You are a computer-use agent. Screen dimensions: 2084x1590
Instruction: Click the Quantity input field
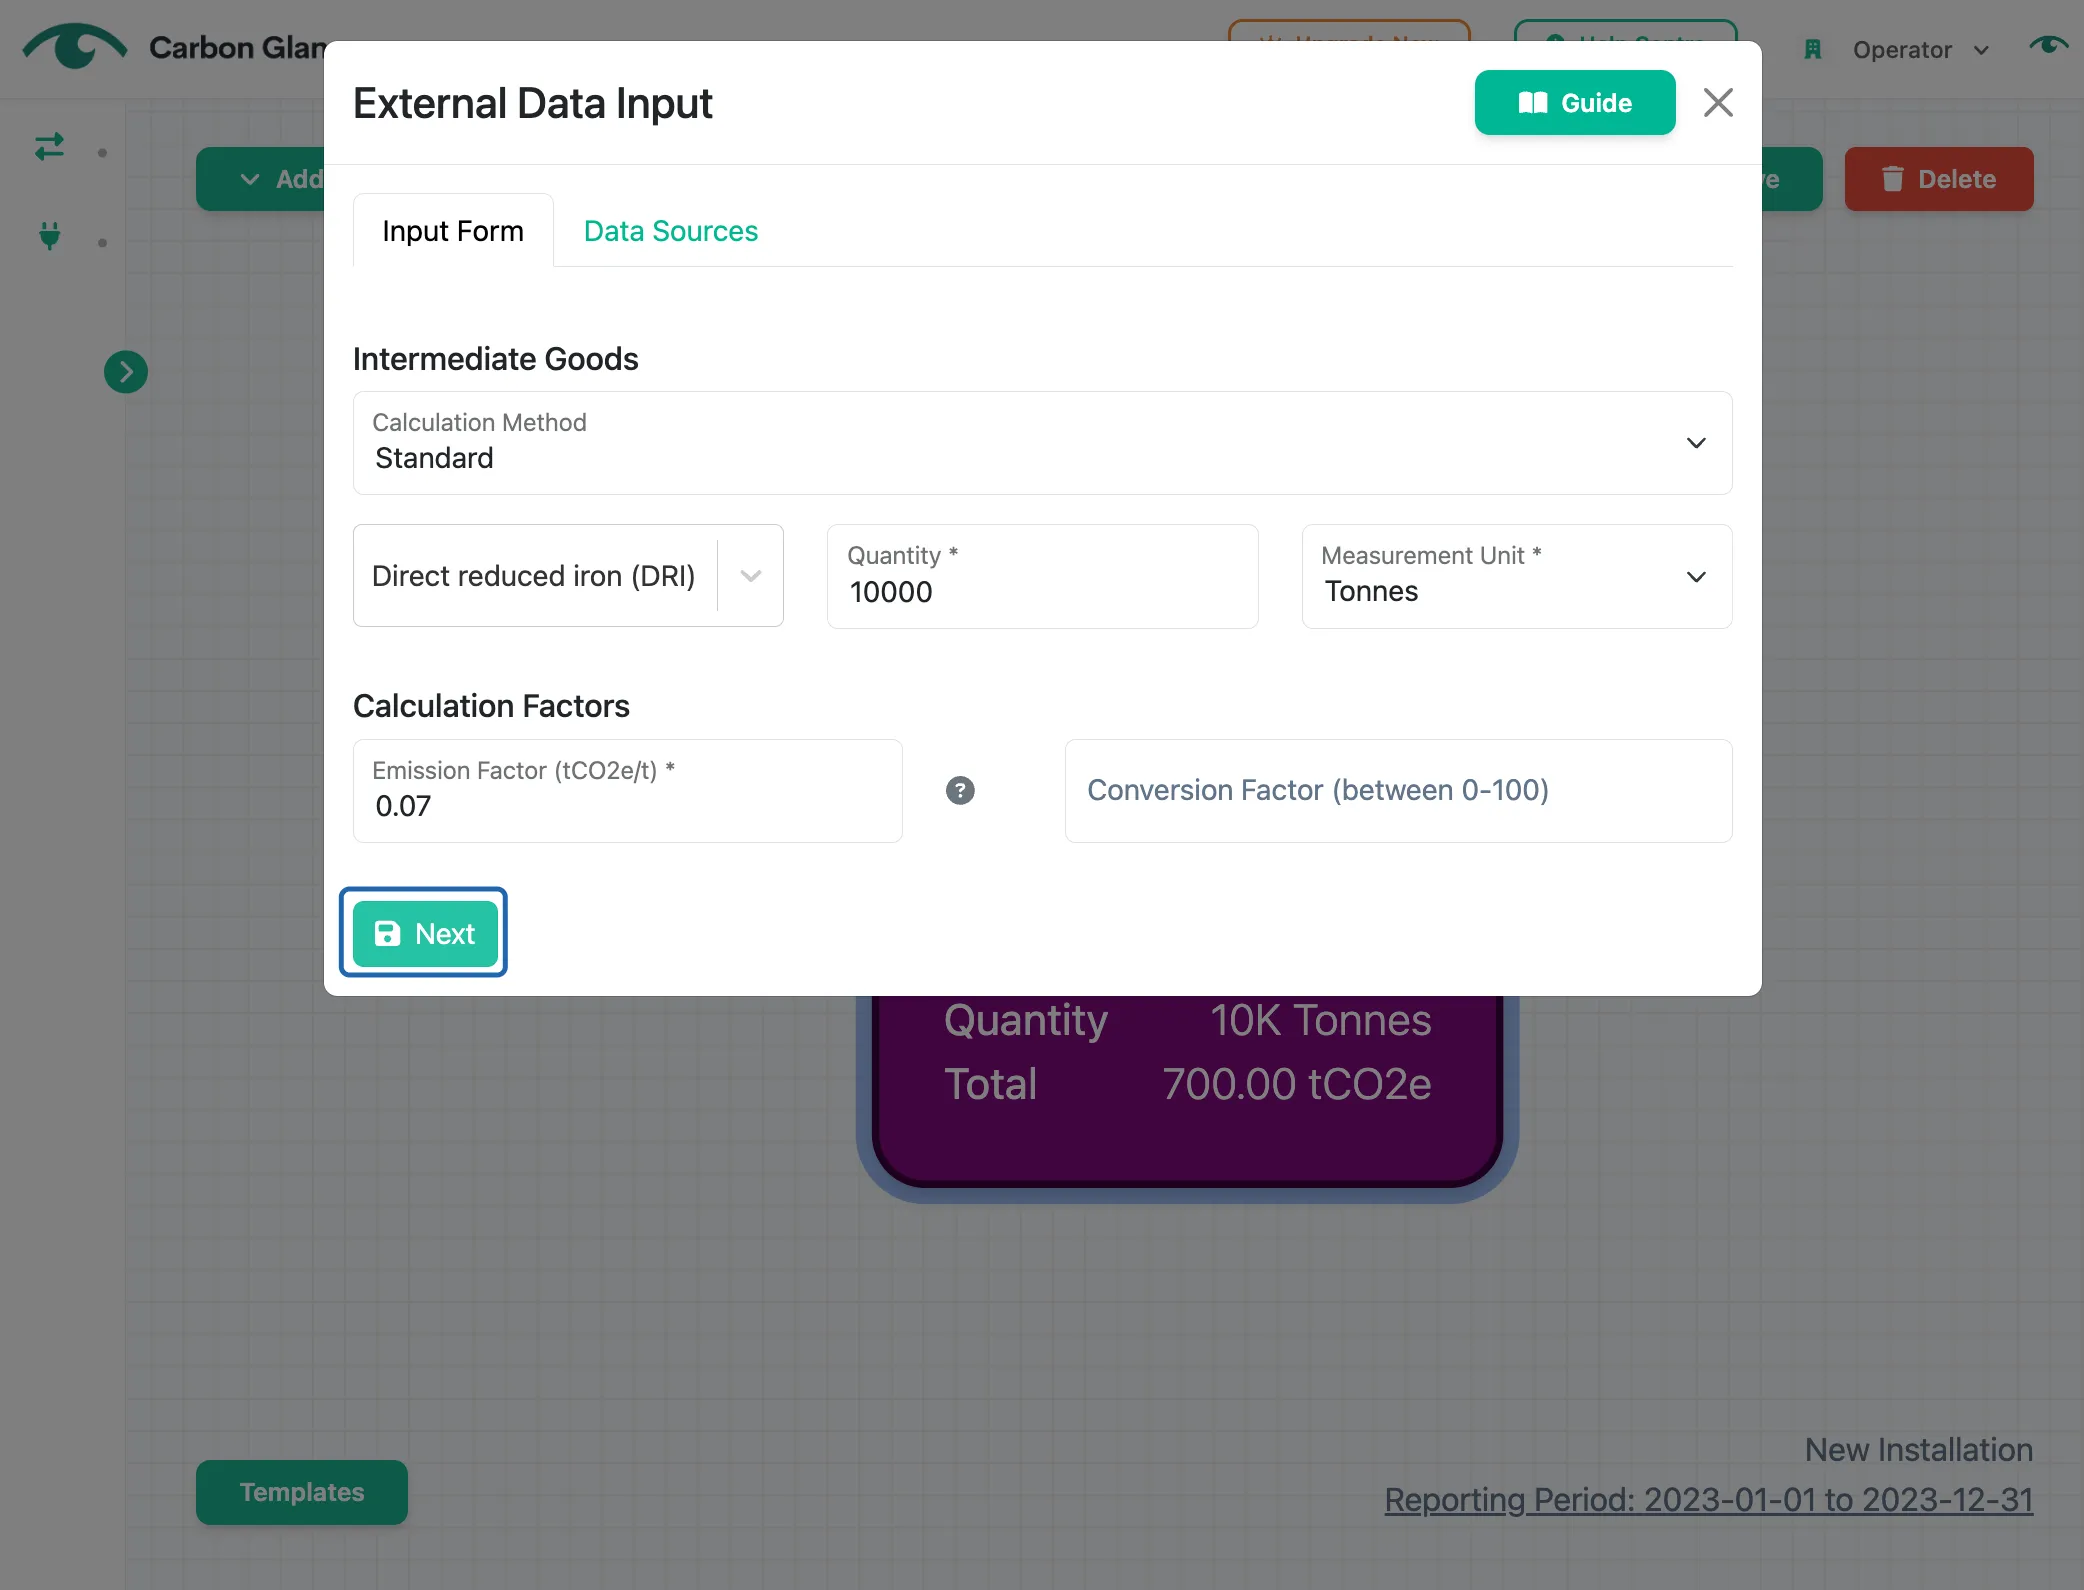click(1042, 576)
